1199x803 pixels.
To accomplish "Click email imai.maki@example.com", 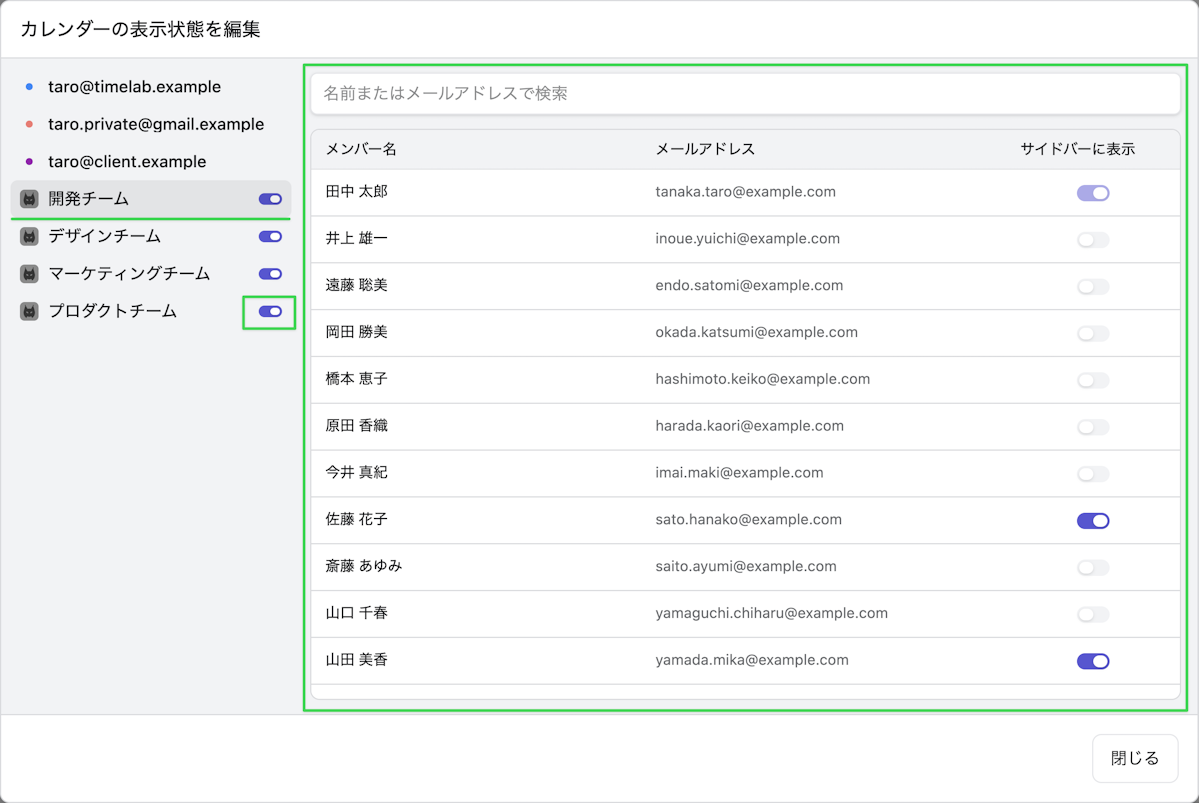I will click(739, 473).
